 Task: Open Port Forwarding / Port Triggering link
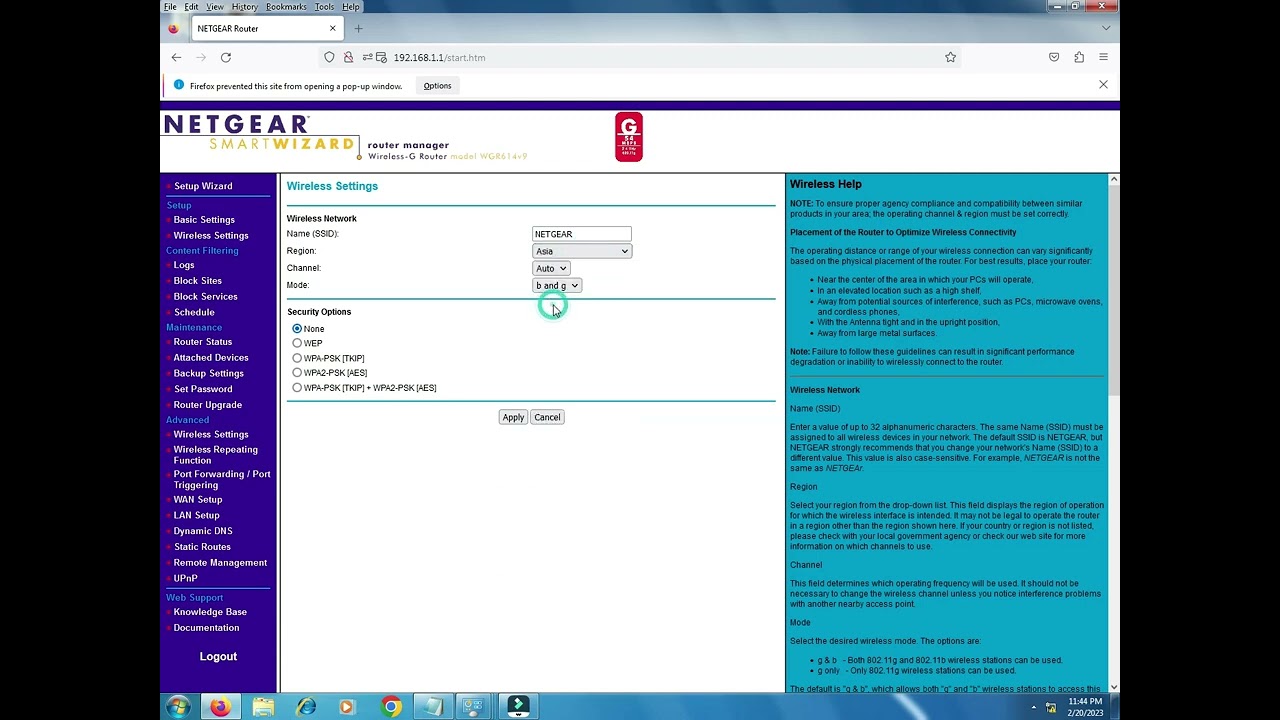click(x=222, y=480)
